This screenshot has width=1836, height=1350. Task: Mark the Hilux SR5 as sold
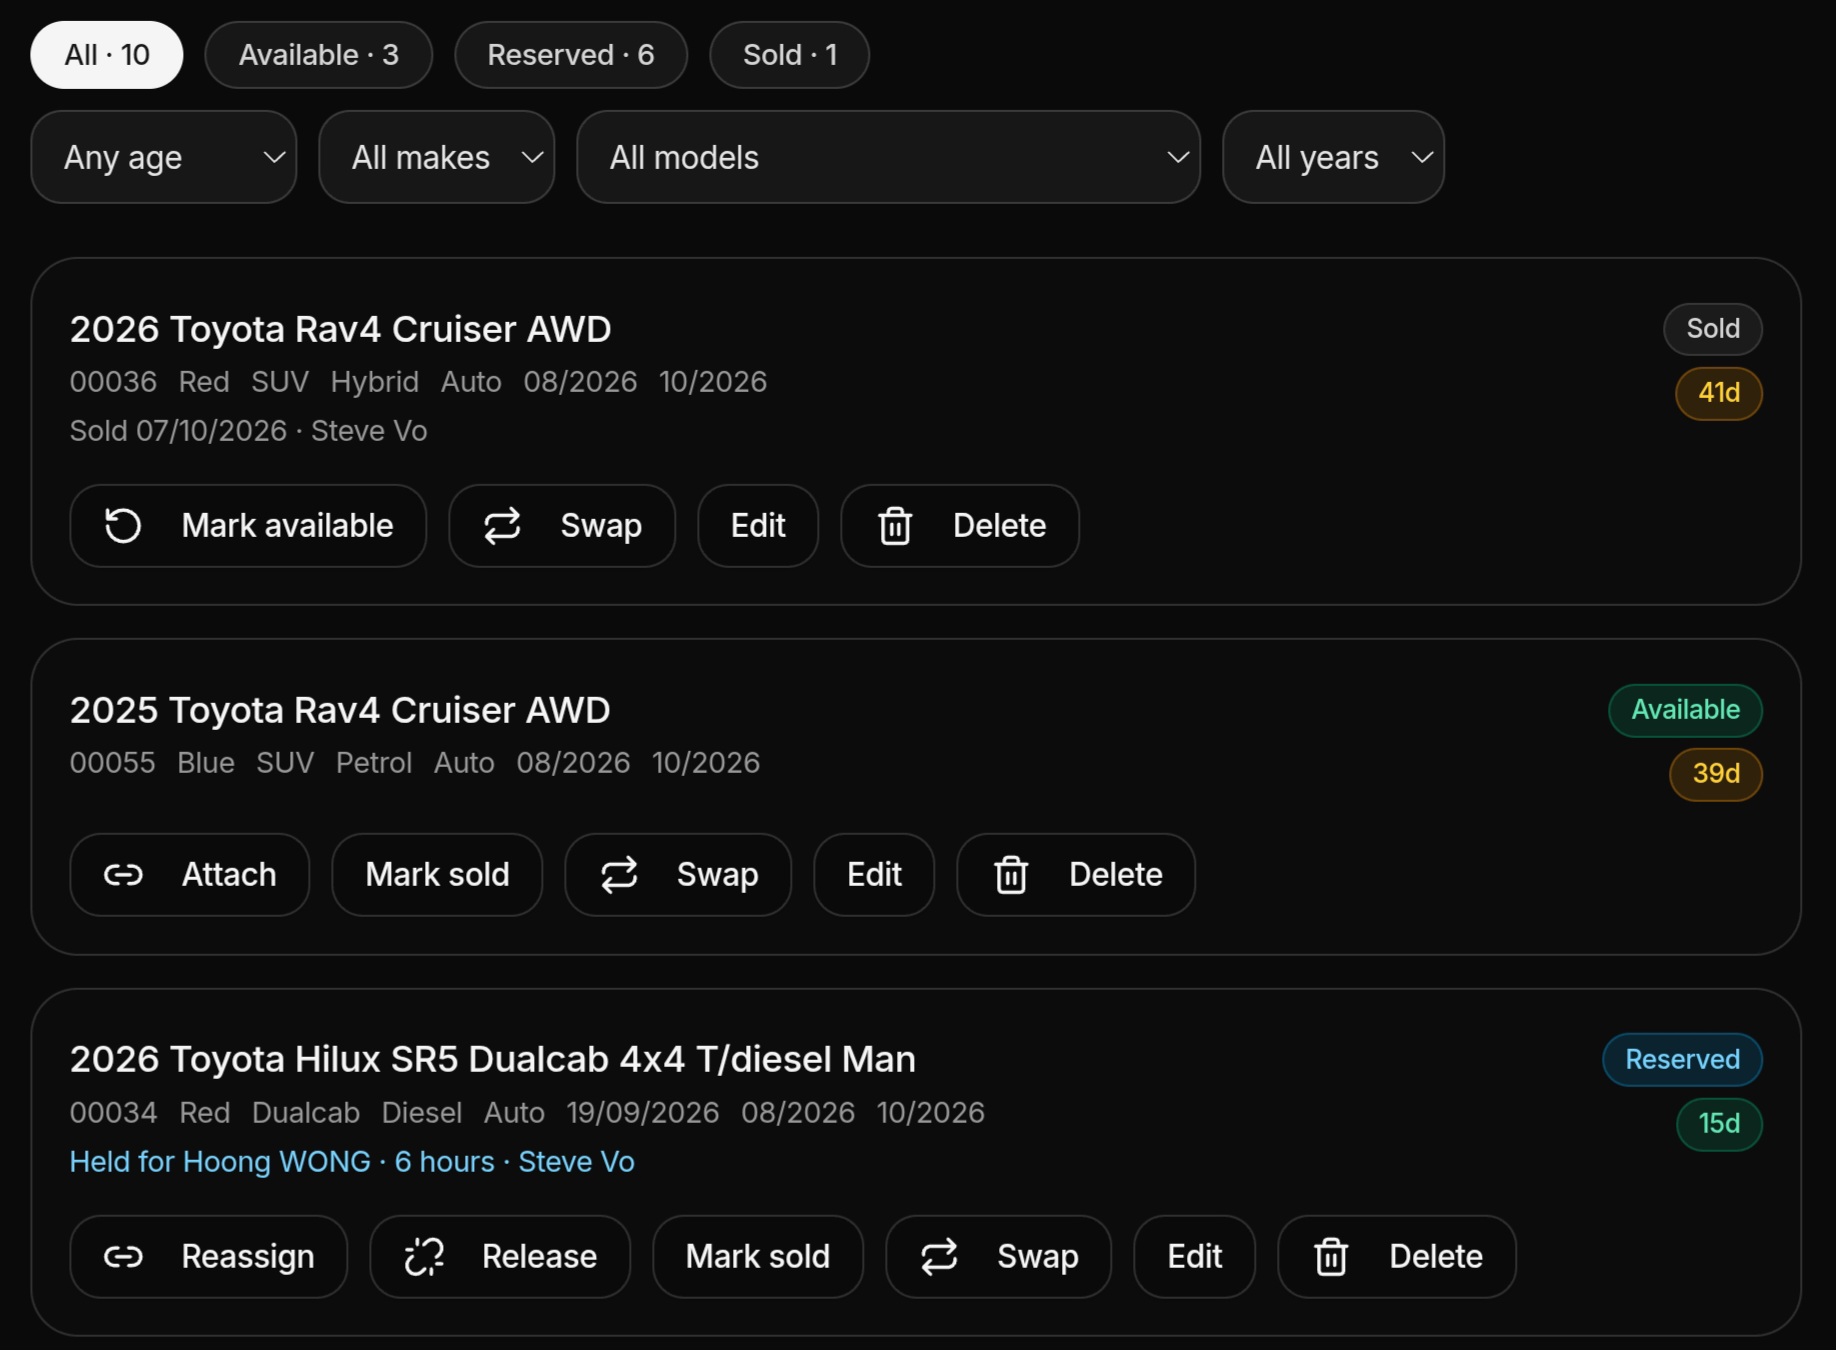tap(758, 1257)
